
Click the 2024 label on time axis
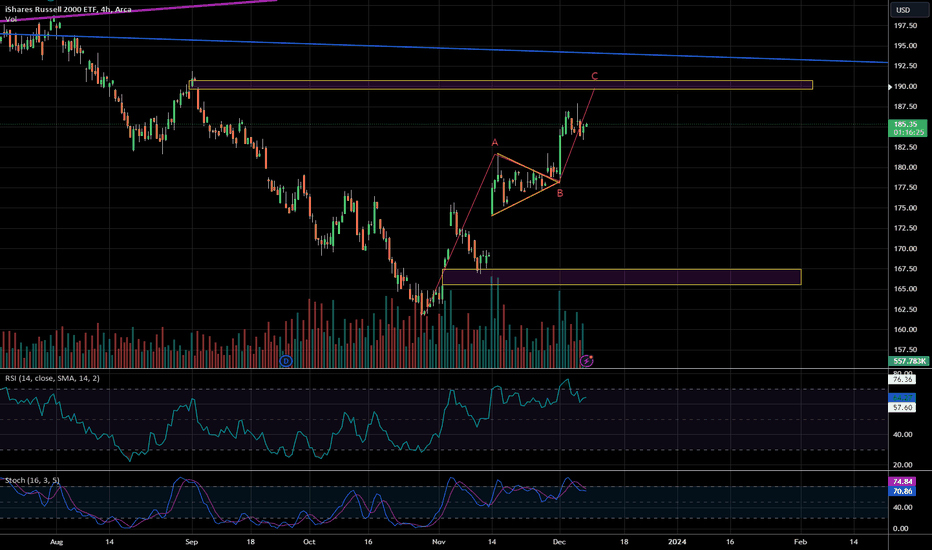pos(677,542)
